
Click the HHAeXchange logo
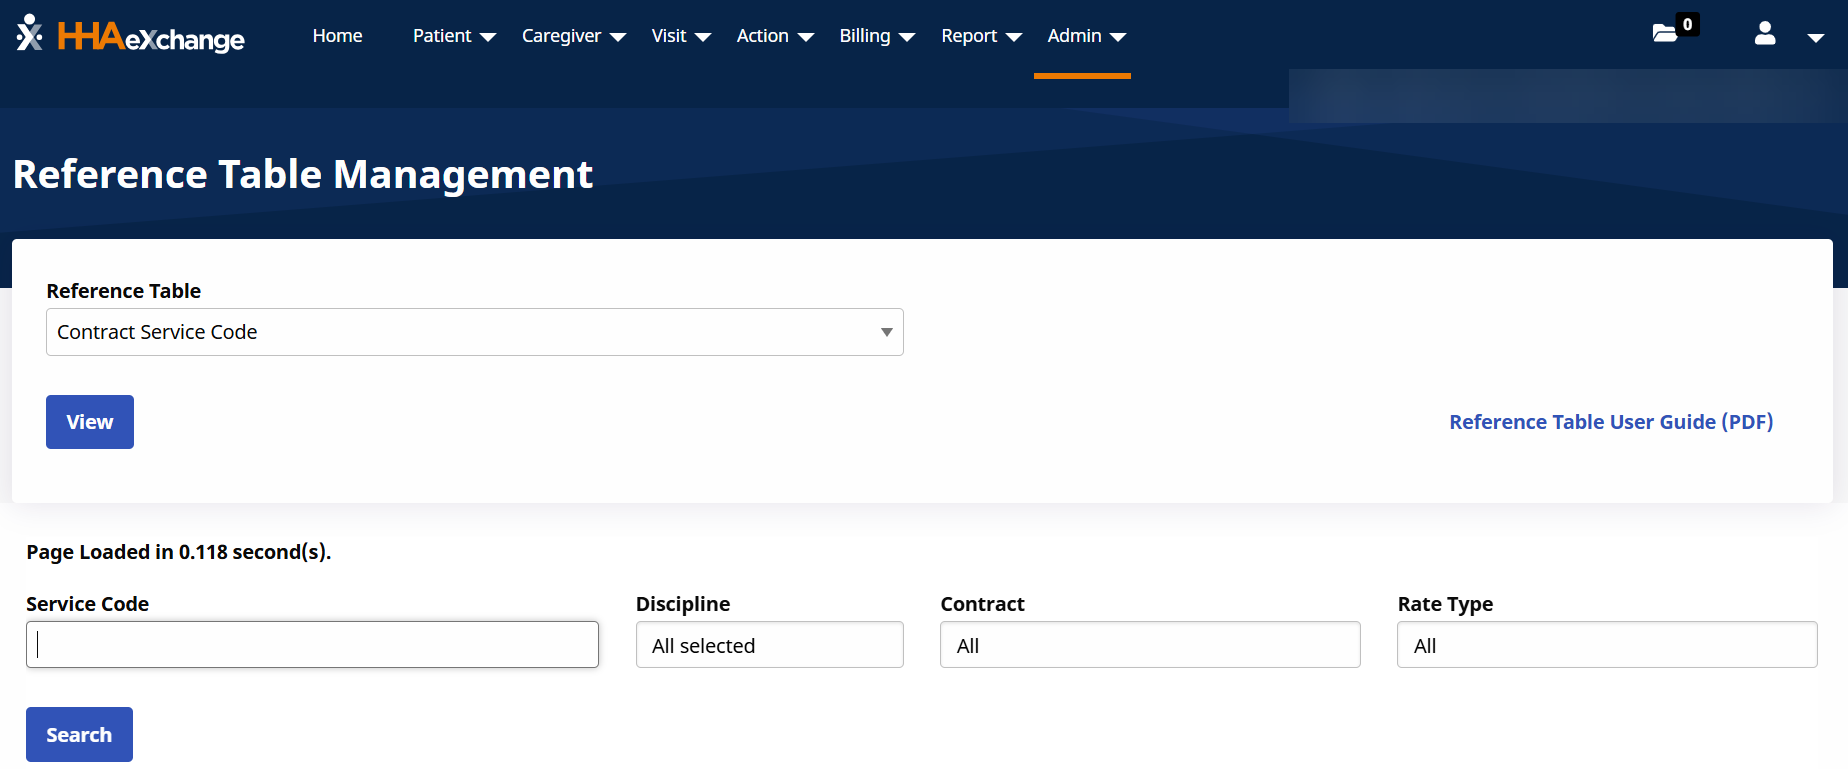pos(130,35)
